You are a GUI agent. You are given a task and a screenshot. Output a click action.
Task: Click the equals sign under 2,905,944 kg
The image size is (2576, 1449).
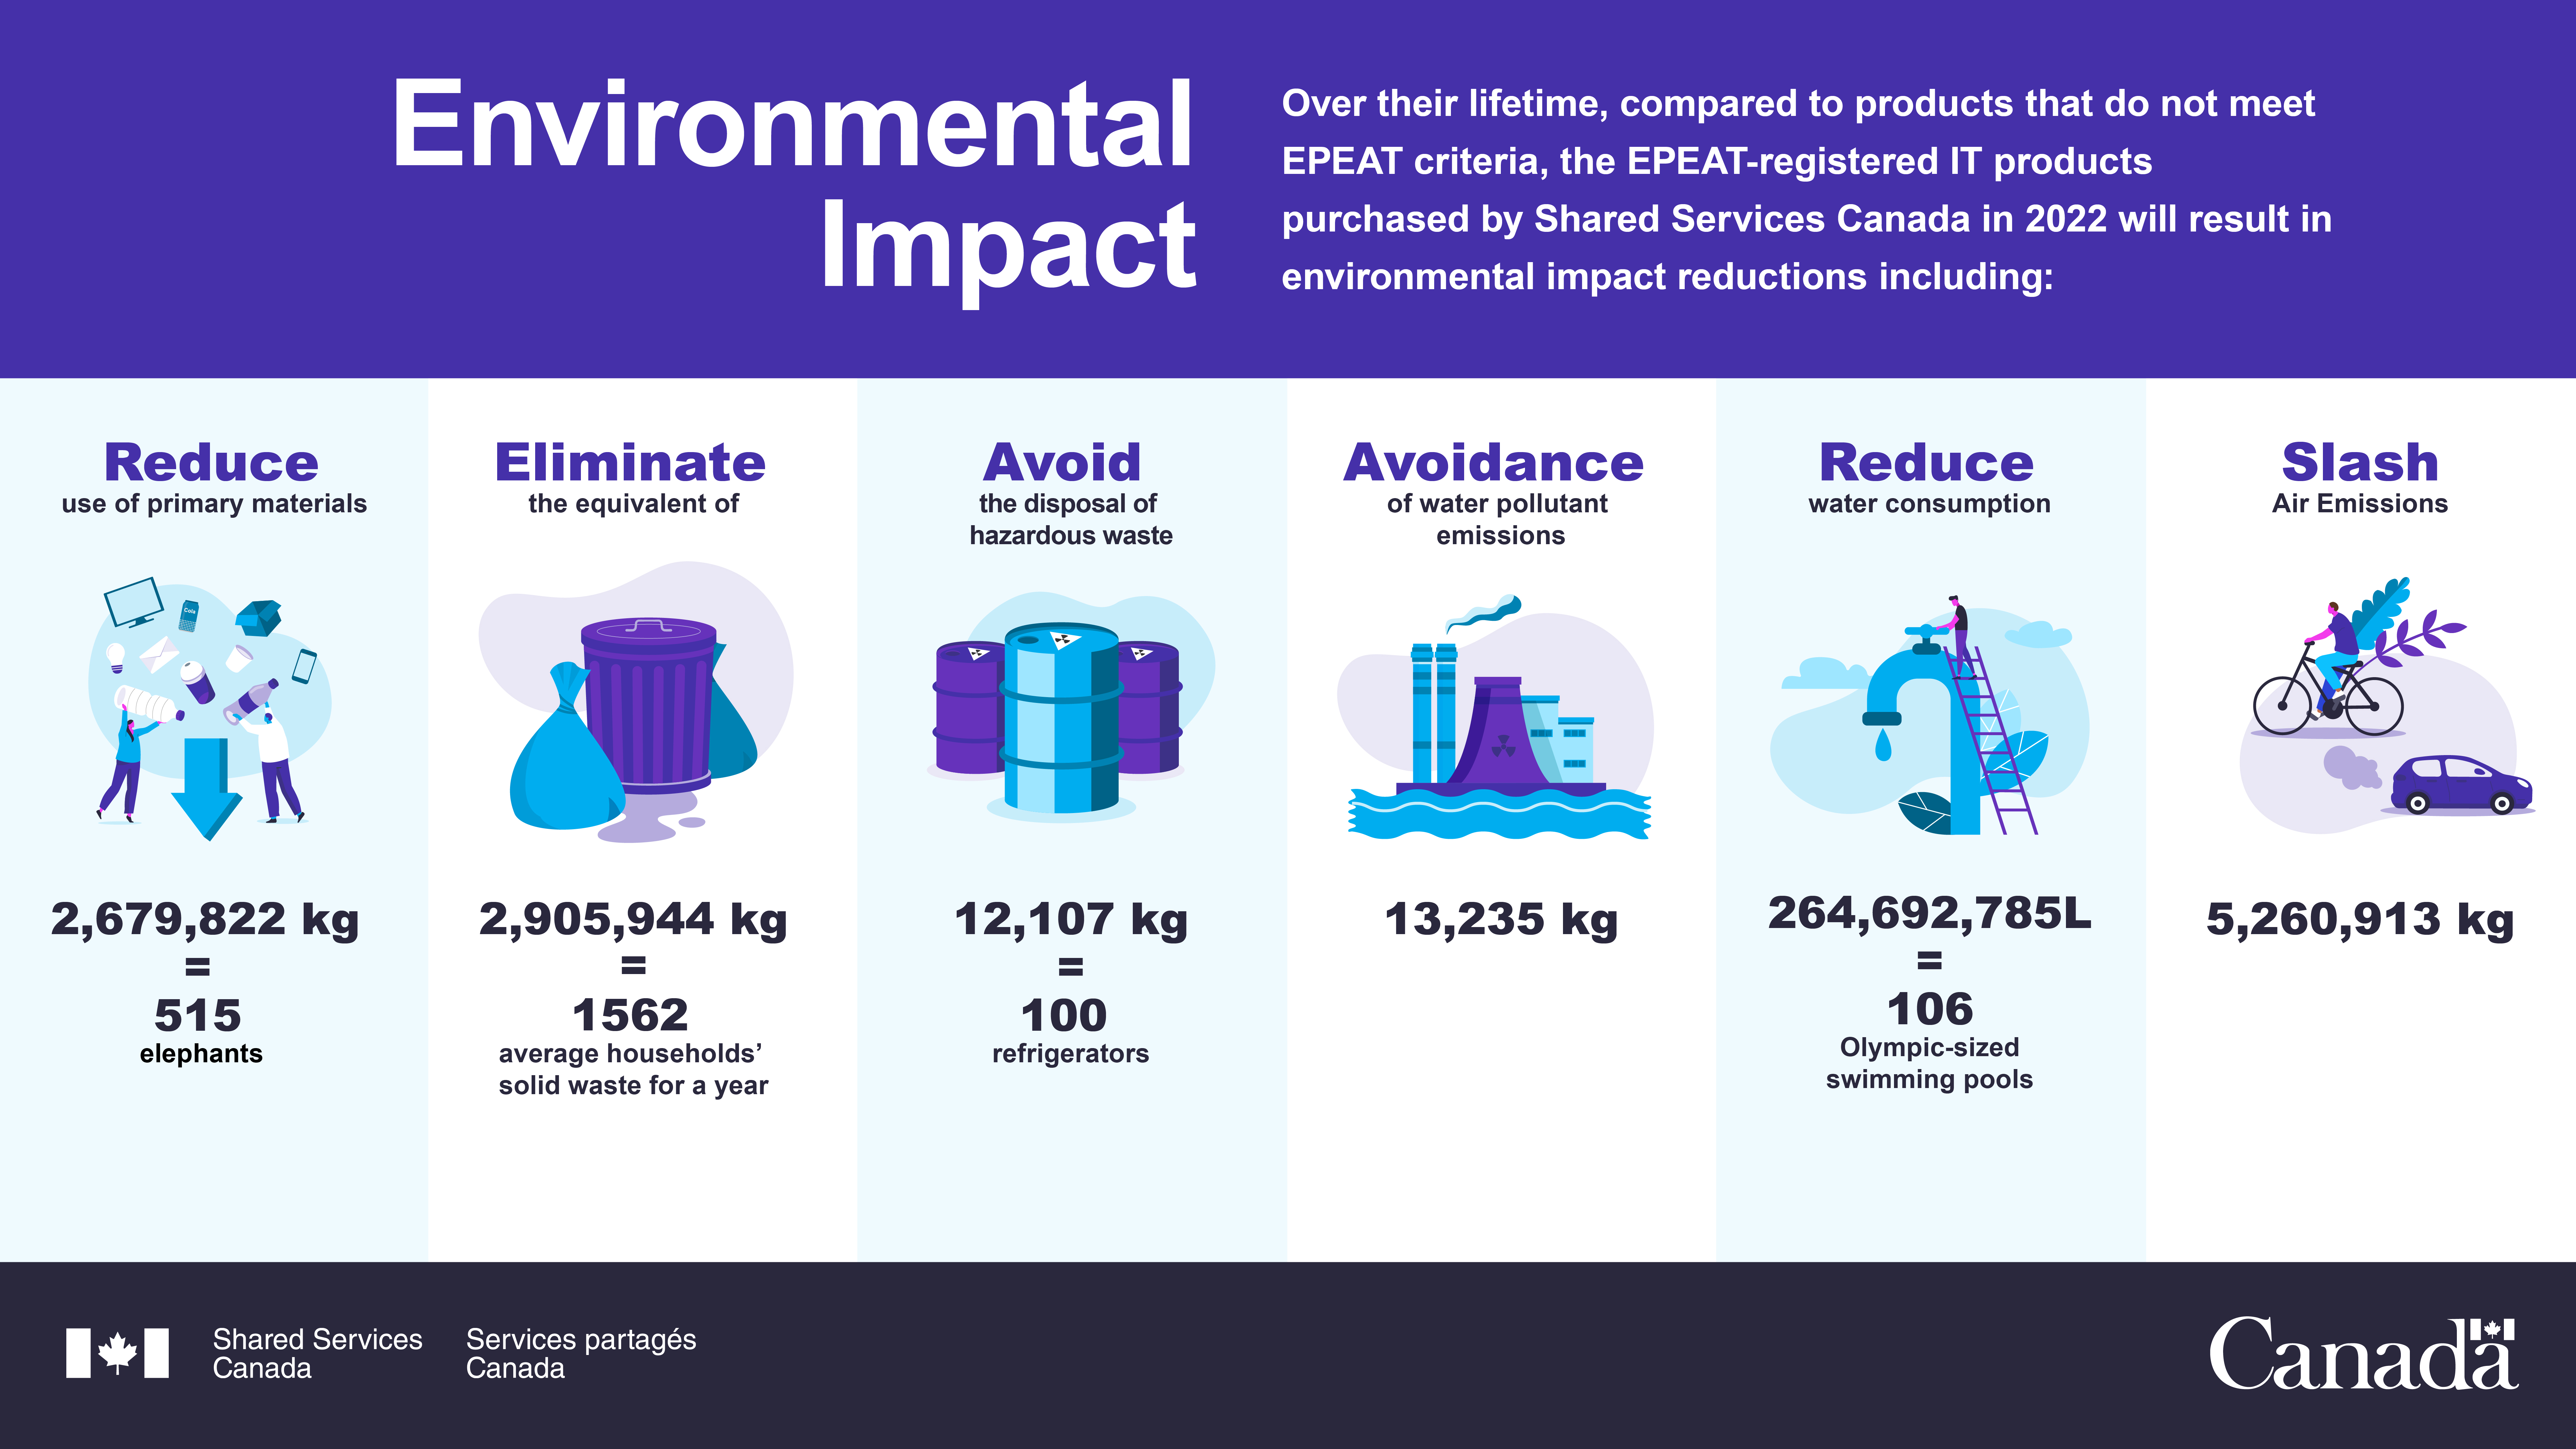tap(633, 966)
